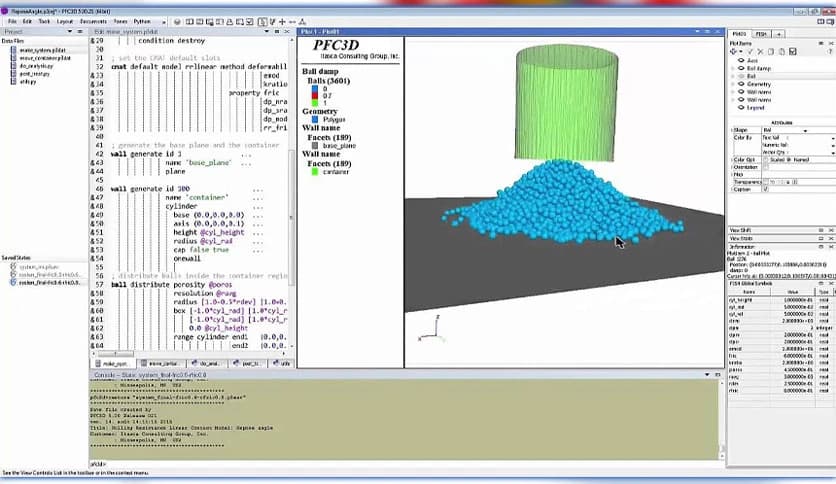The height and width of the screenshot is (484, 836).
Task: Select move_container.p3dat in Data Files
Action: pos(45,58)
